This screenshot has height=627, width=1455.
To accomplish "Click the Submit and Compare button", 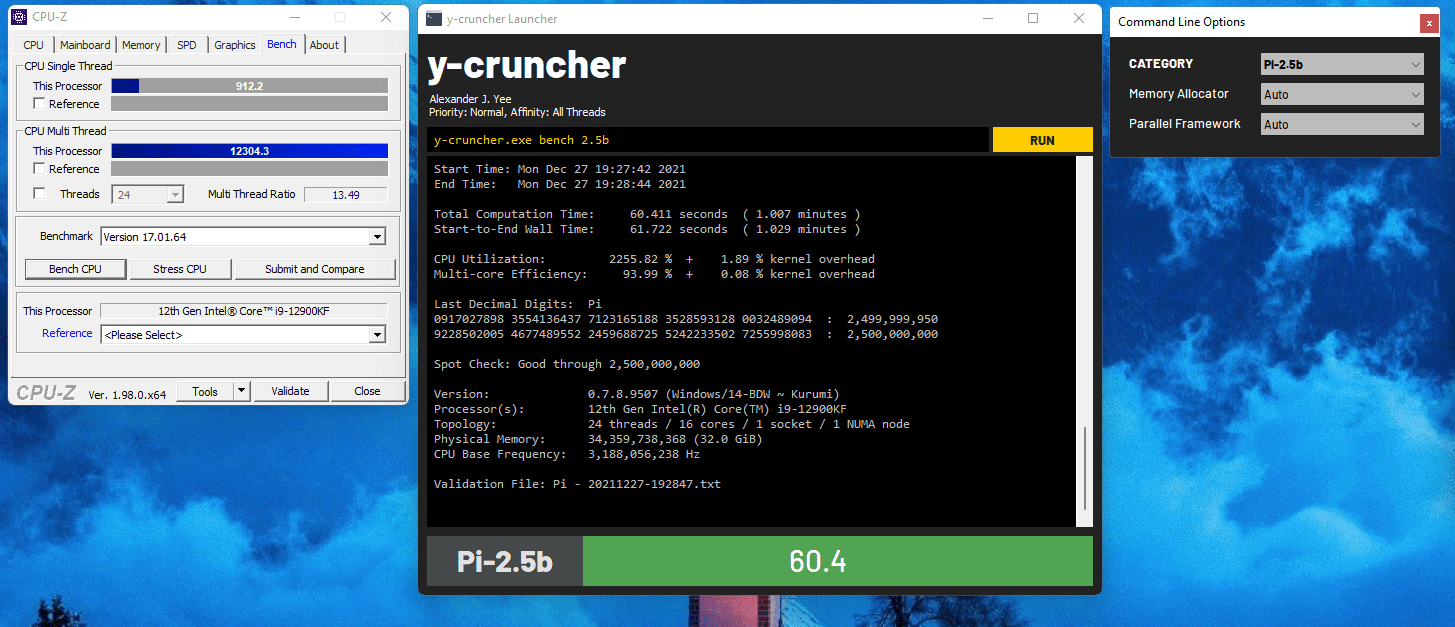I will [314, 269].
